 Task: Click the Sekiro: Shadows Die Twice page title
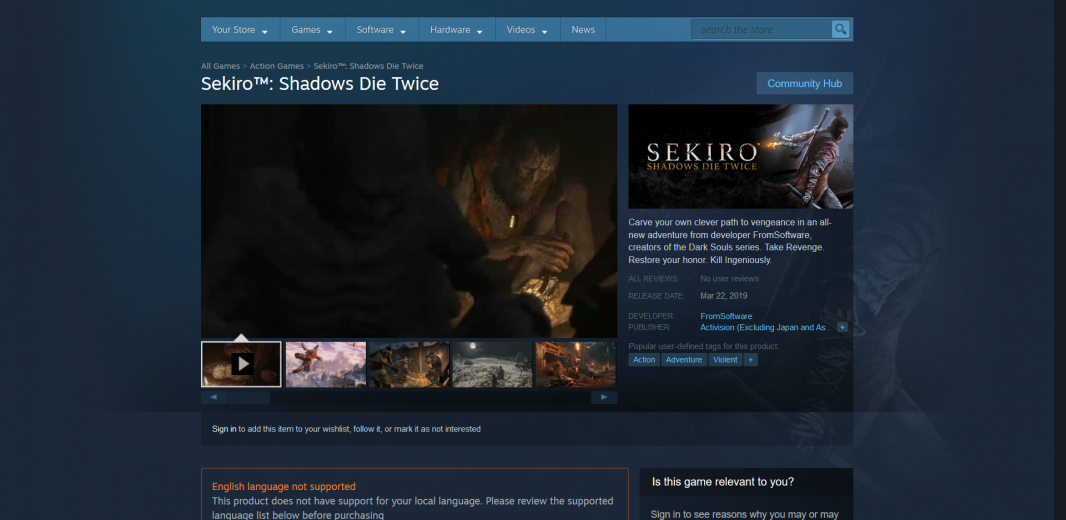coord(320,84)
